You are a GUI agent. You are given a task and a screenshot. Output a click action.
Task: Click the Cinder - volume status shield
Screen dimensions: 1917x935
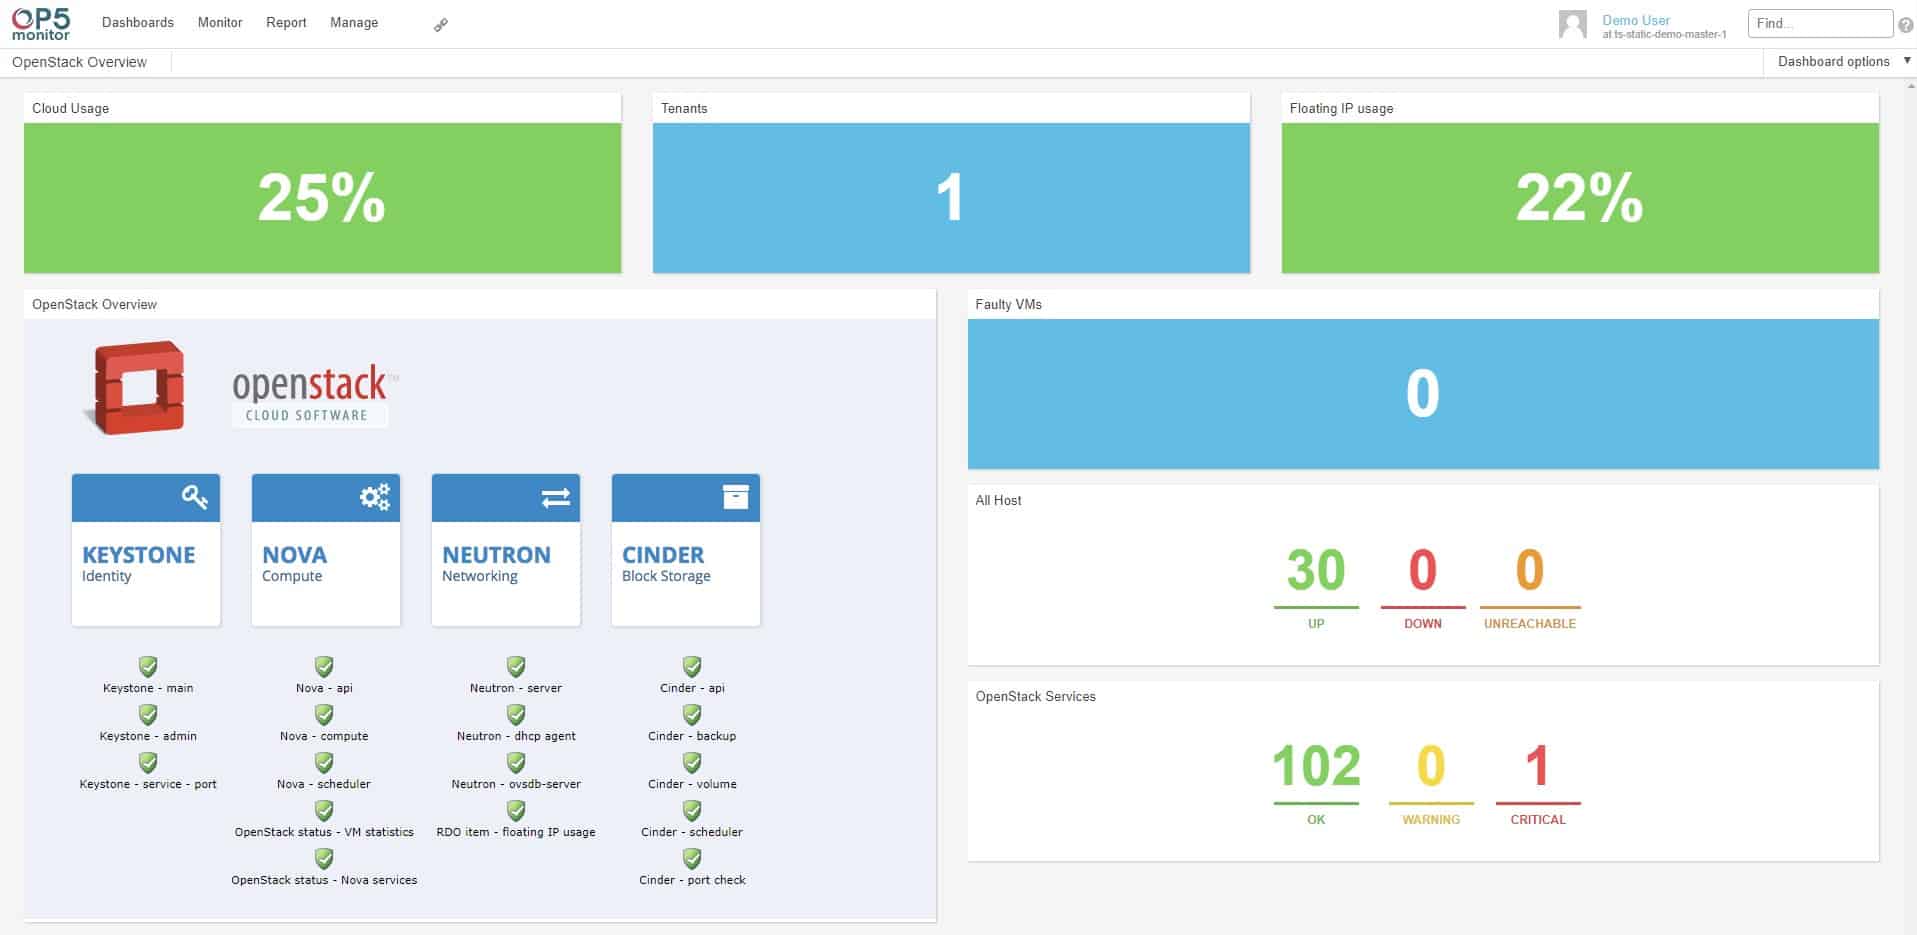click(x=692, y=762)
